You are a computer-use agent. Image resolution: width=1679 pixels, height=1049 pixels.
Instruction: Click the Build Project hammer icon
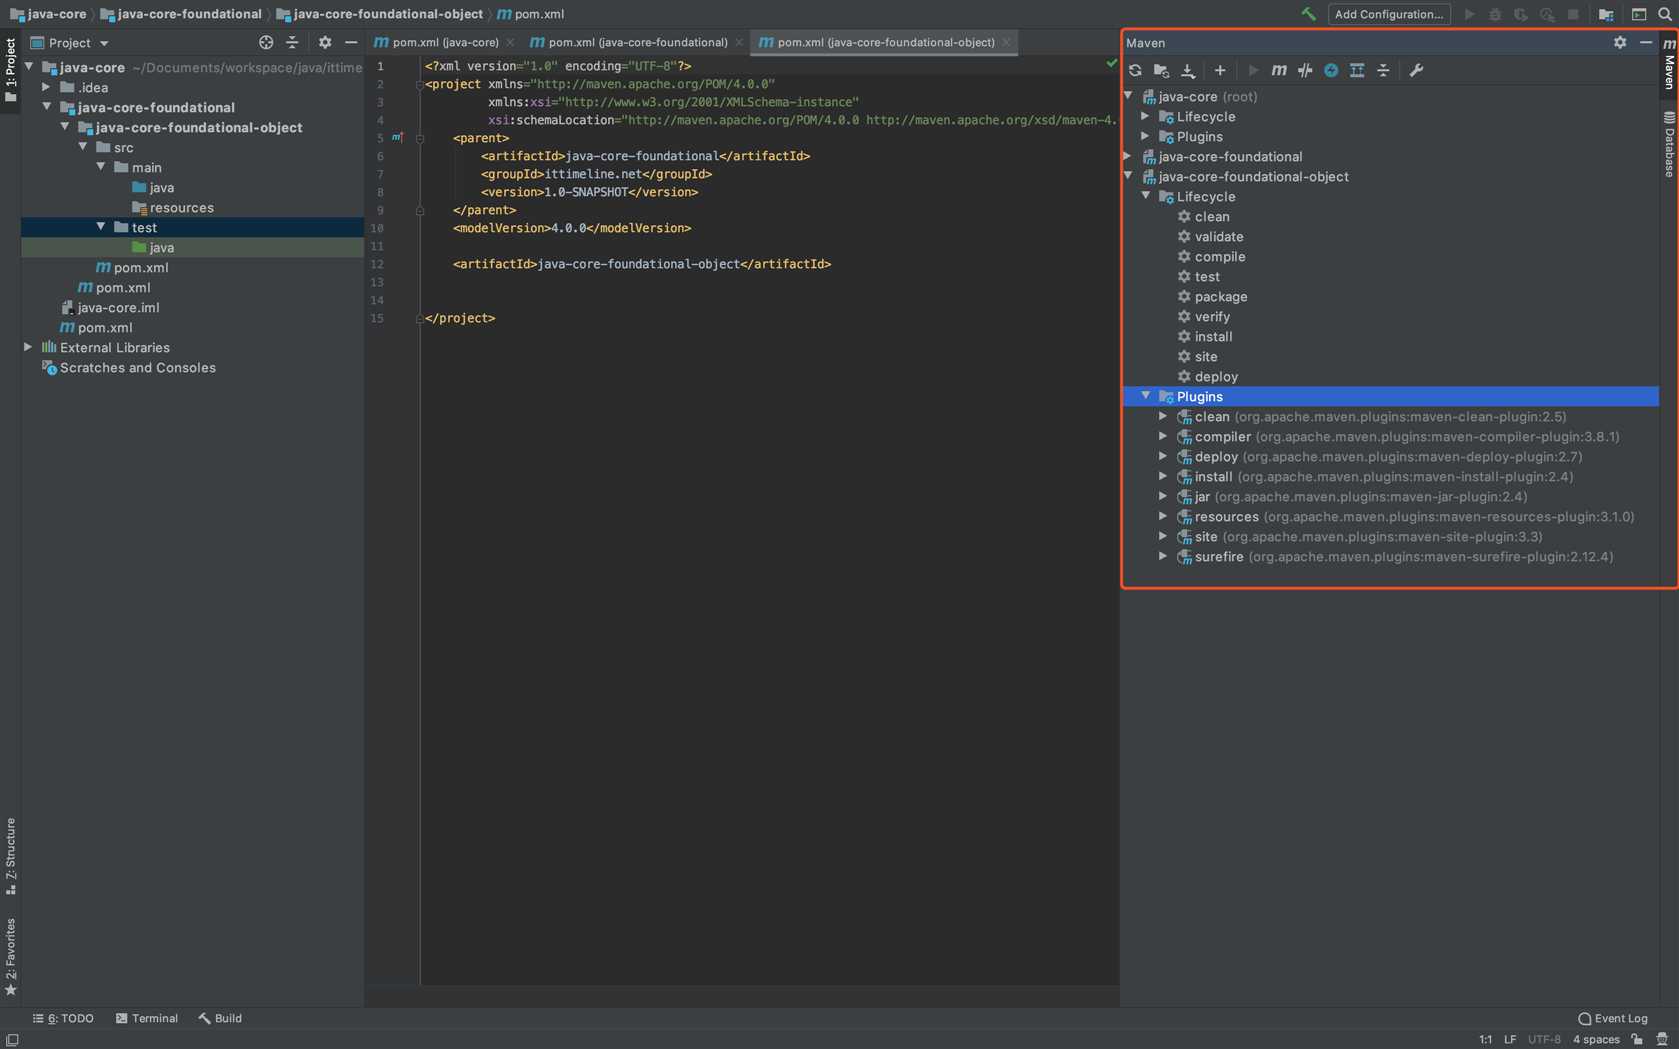[1308, 14]
